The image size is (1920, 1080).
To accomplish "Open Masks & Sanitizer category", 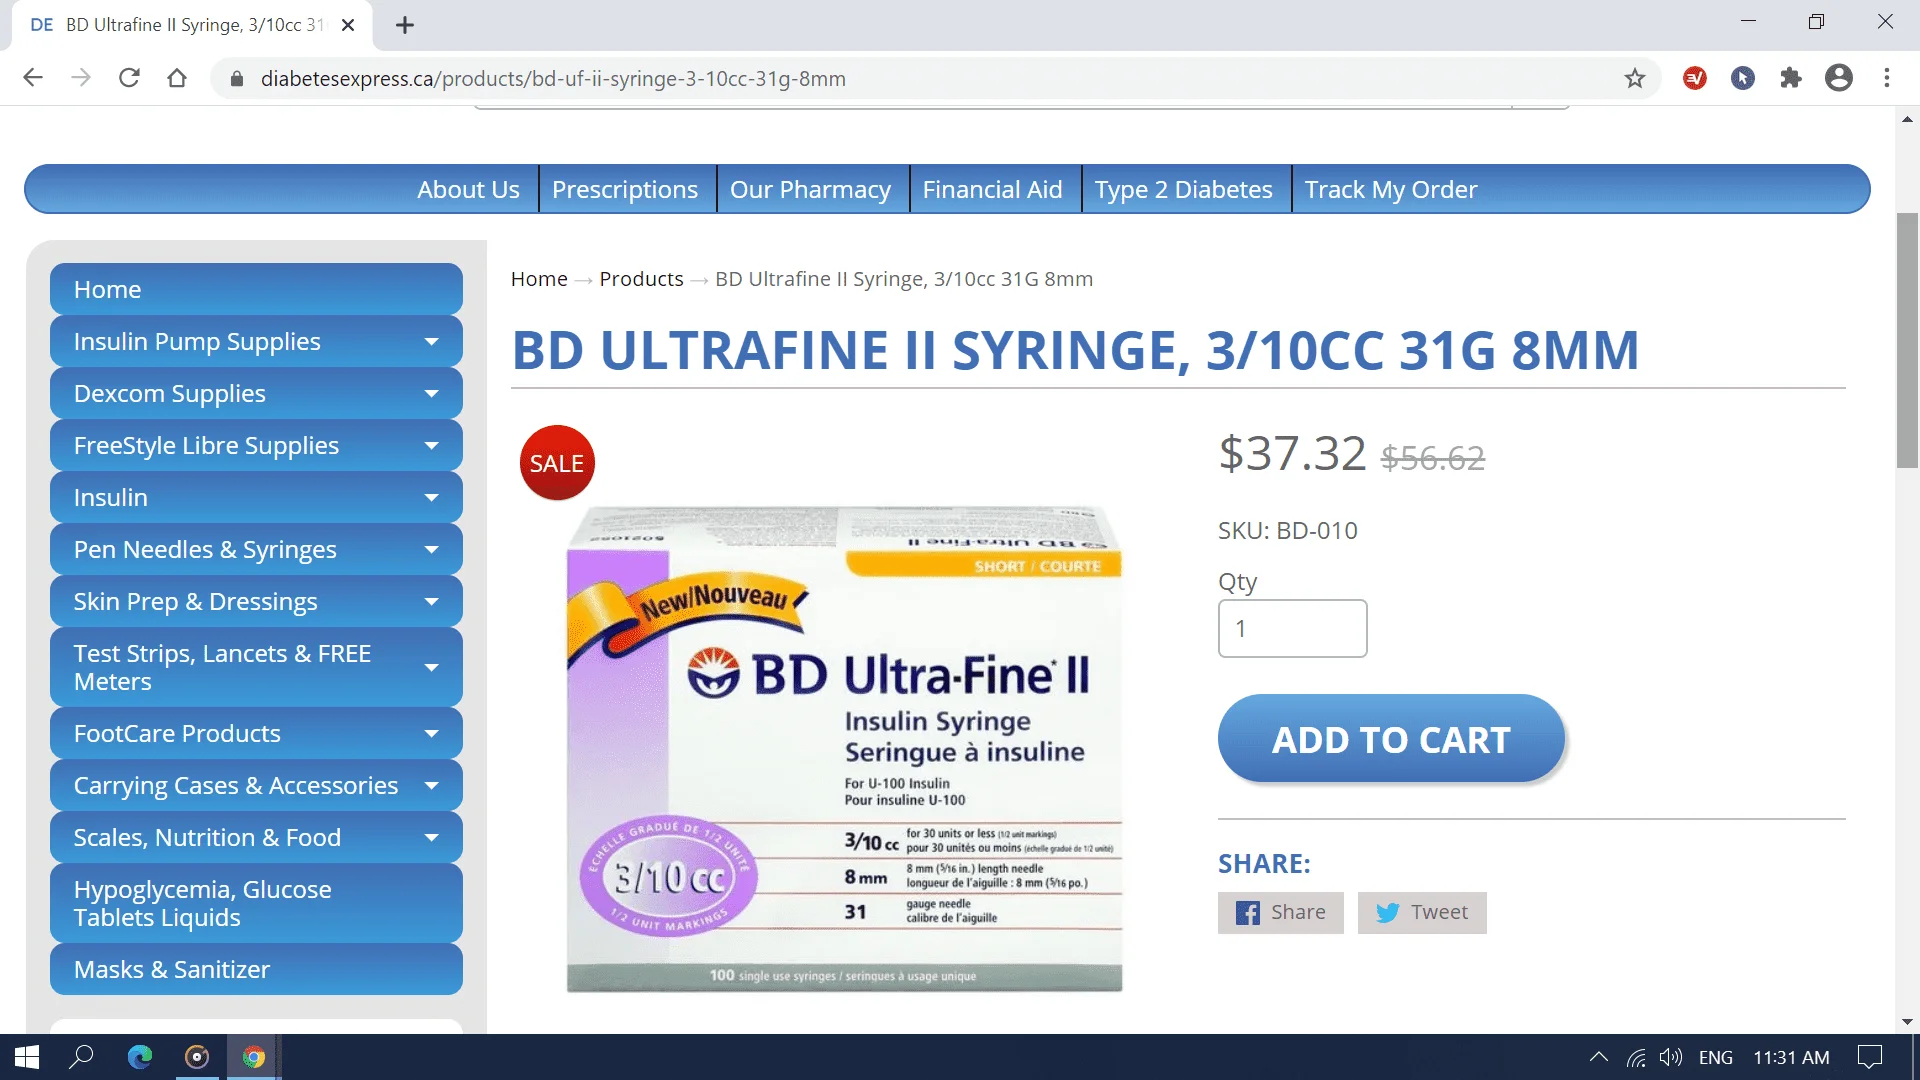I will (x=256, y=970).
